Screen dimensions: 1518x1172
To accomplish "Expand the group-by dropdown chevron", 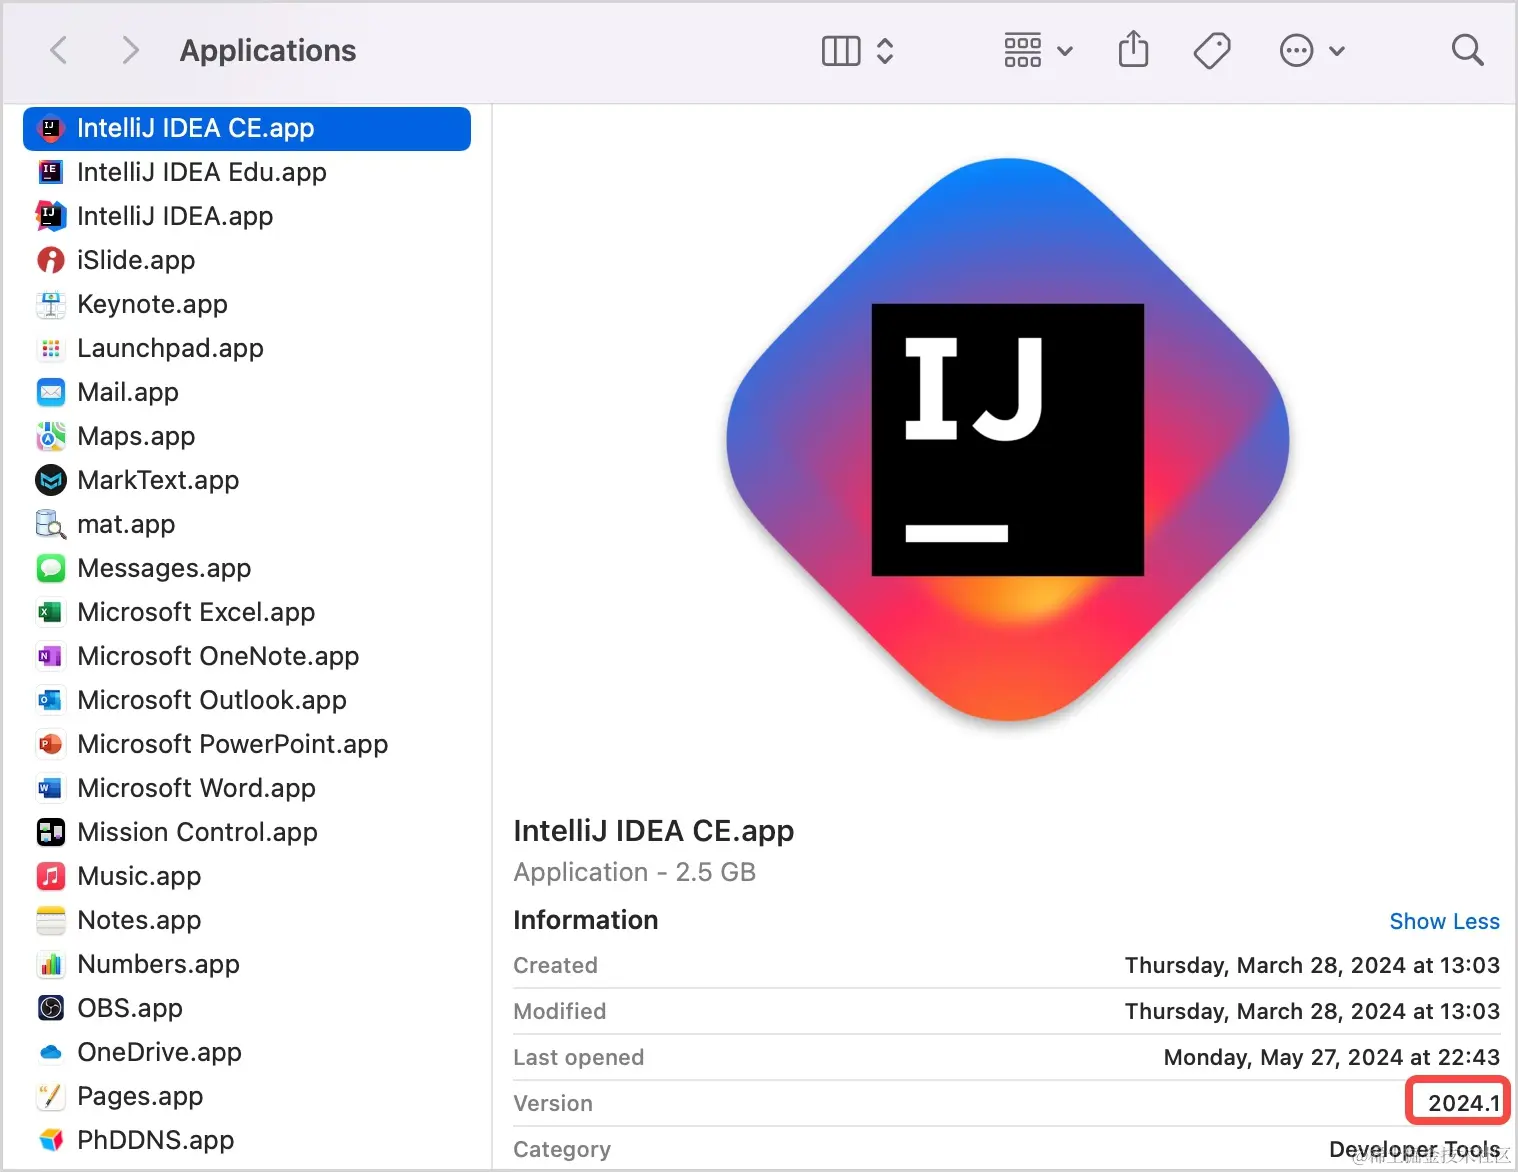I will (1065, 51).
